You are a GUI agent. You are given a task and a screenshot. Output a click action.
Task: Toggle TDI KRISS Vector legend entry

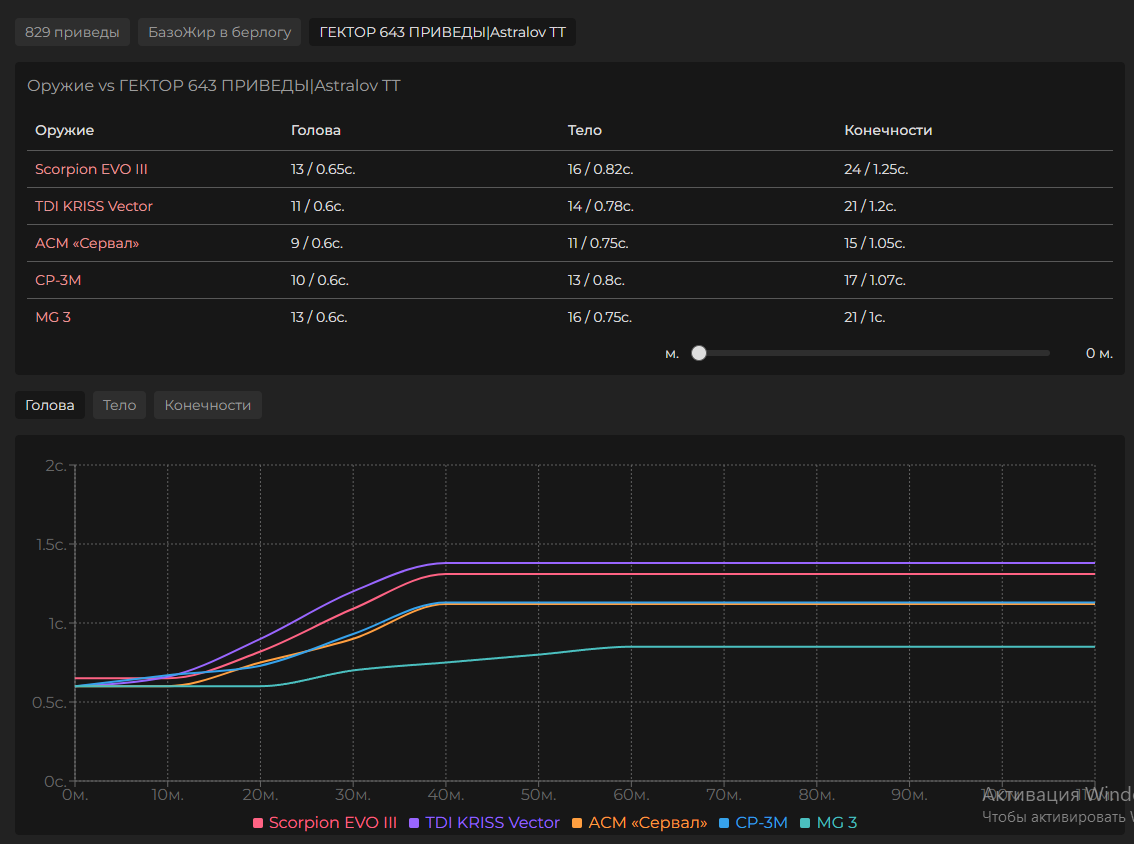click(x=484, y=823)
